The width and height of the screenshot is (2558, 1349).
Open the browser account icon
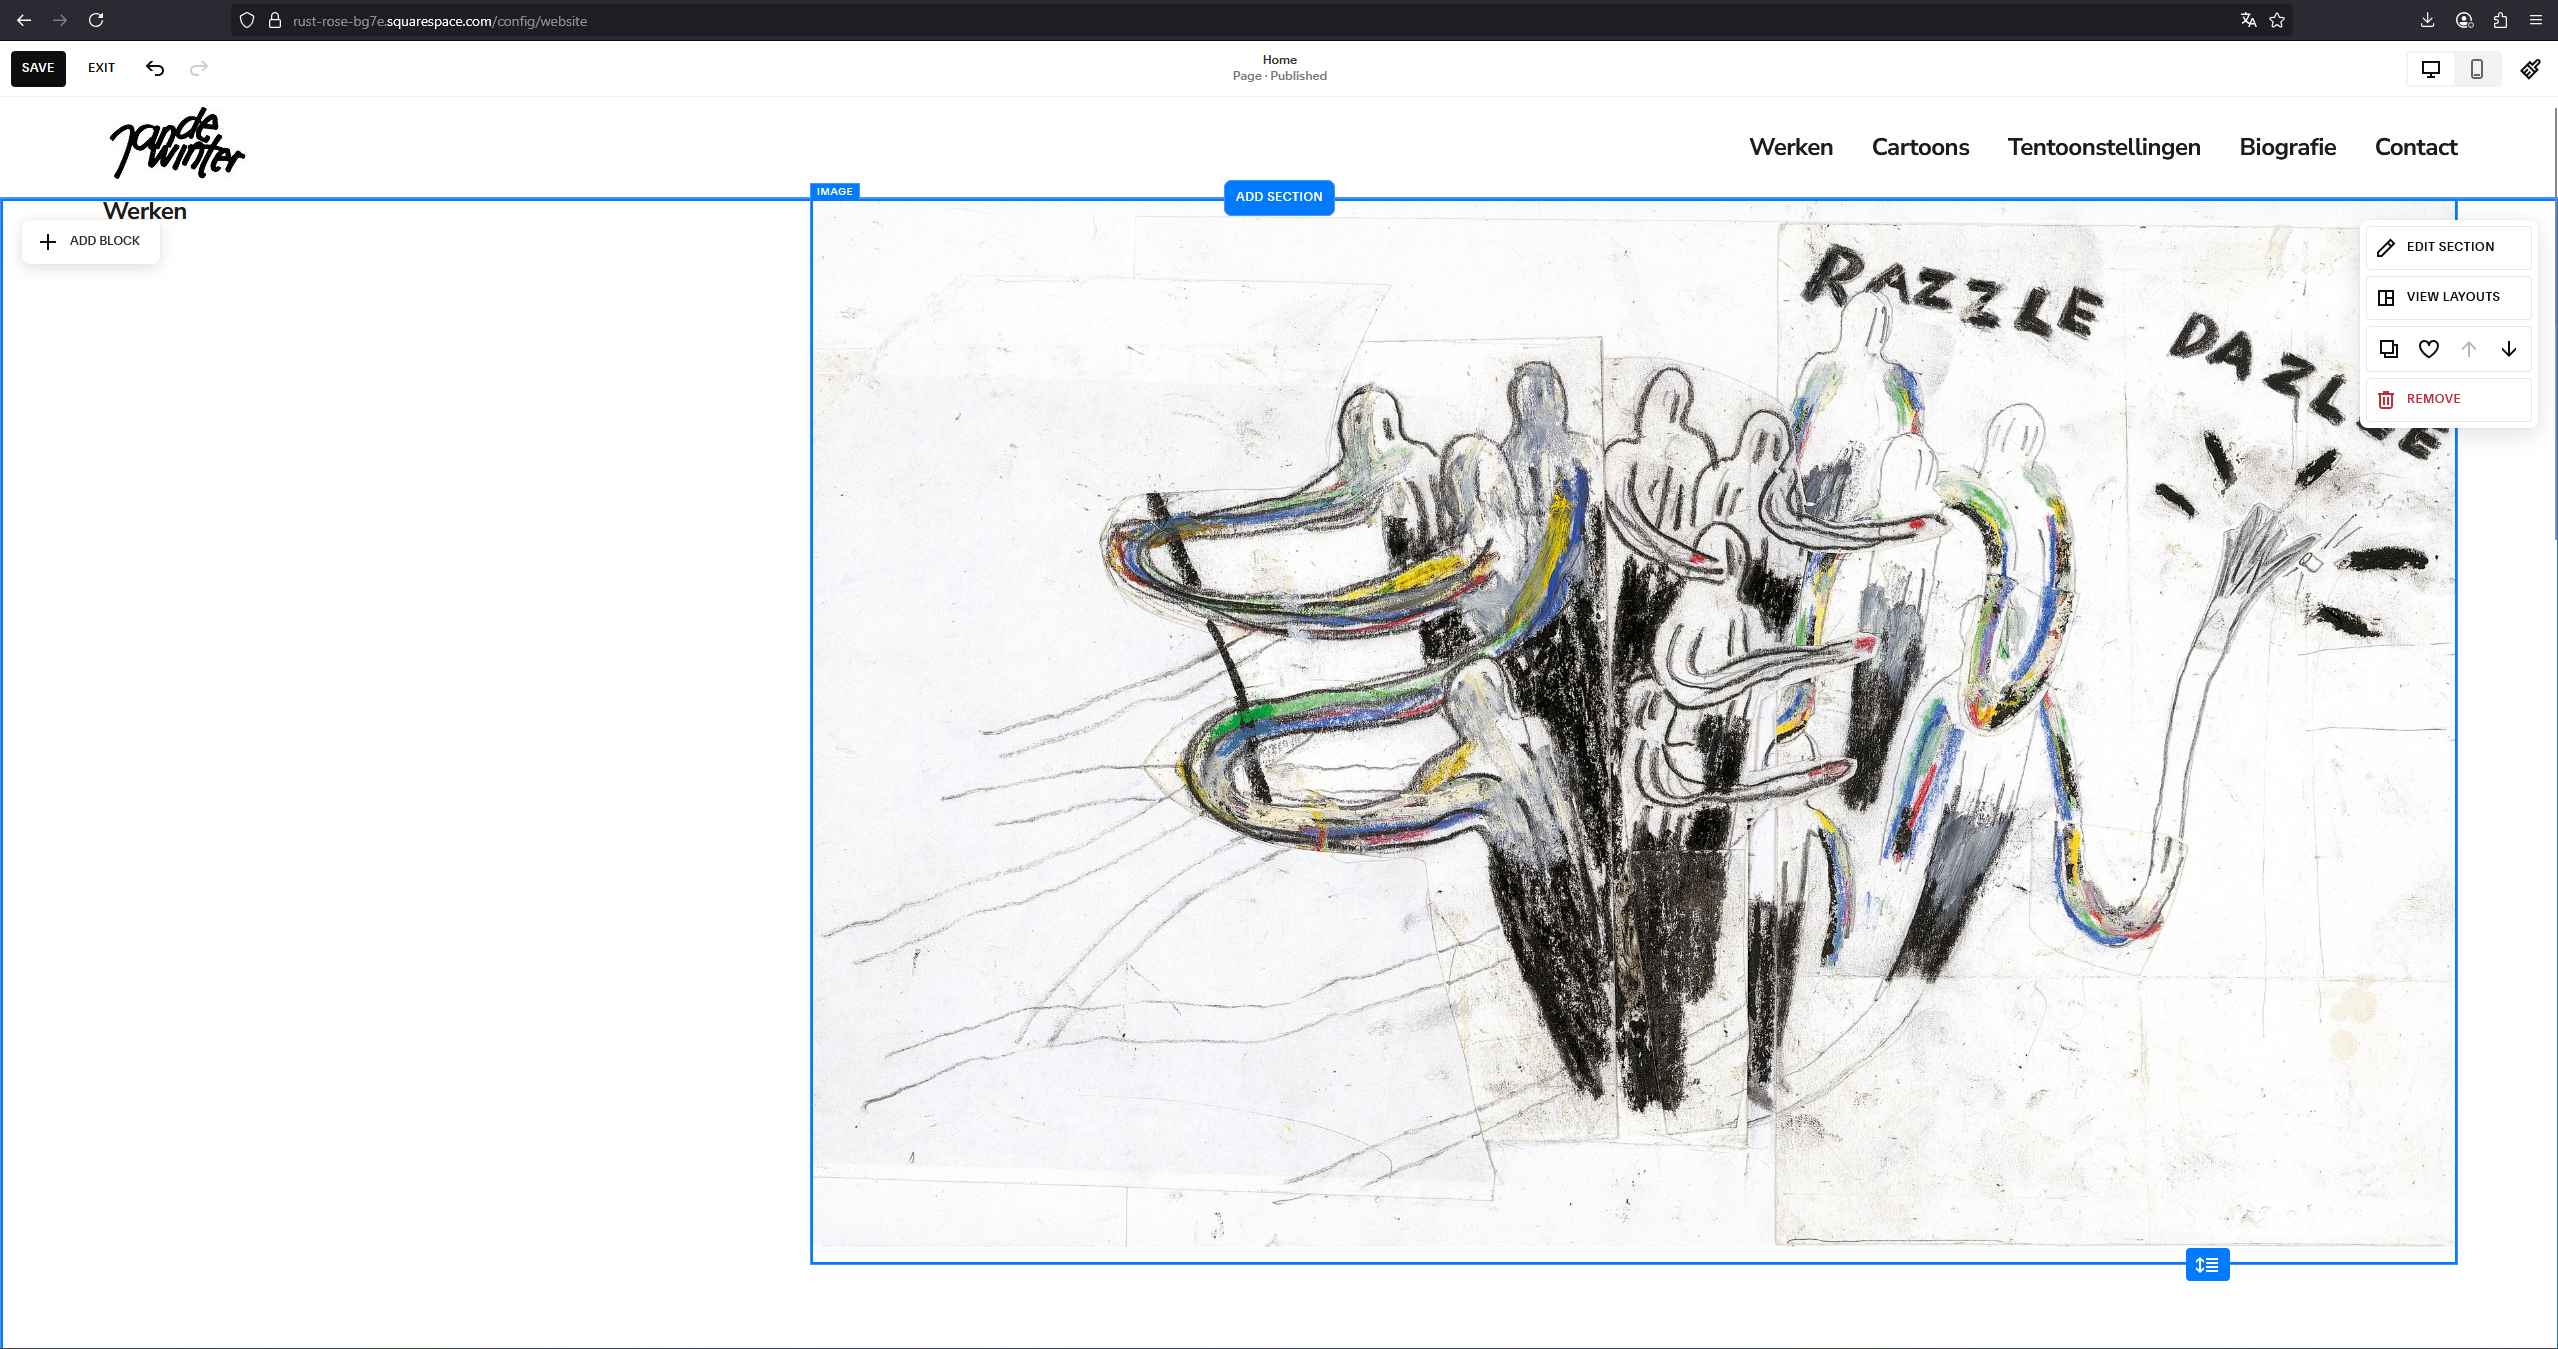[x=2464, y=20]
